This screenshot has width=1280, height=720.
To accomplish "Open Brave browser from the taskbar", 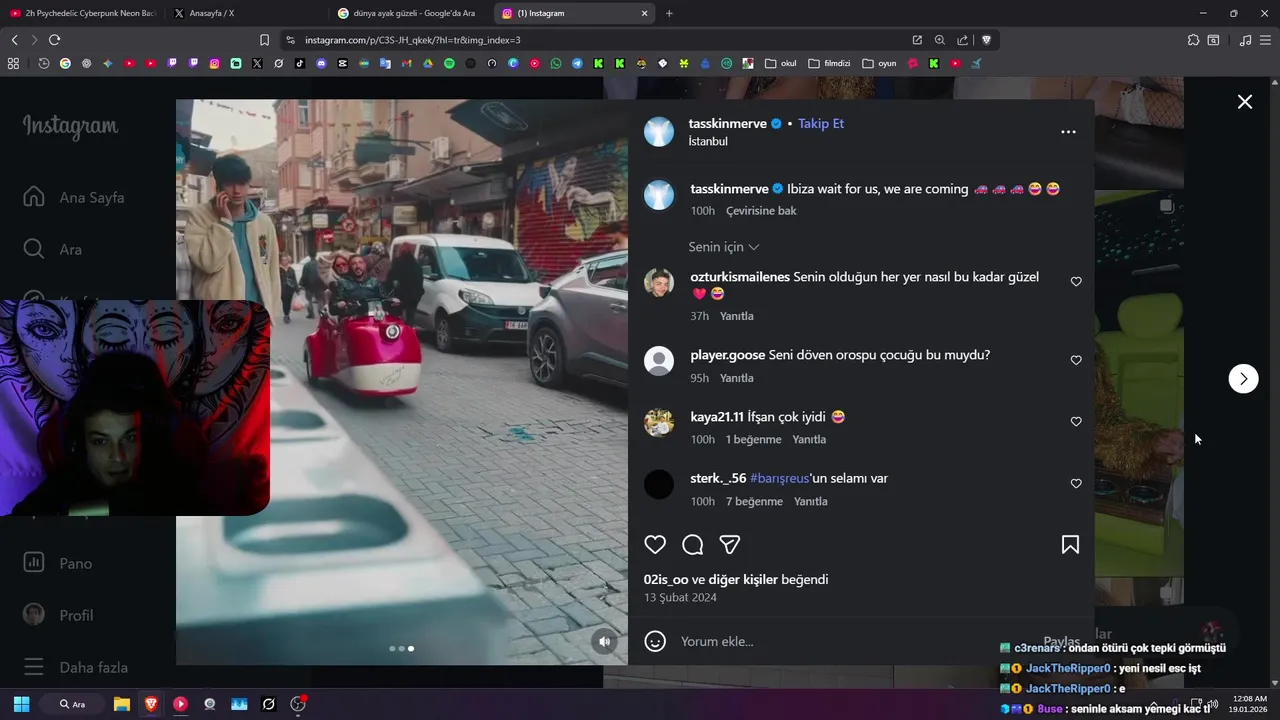I will [151, 704].
